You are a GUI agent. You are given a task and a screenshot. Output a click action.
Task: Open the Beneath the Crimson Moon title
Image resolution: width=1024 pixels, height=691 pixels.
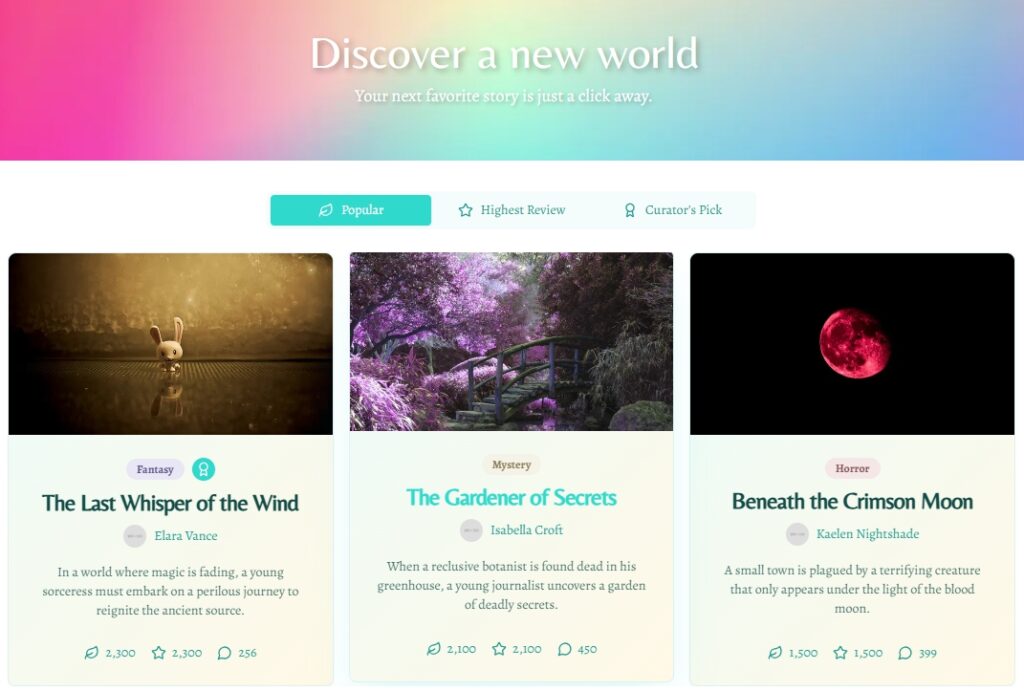[852, 501]
